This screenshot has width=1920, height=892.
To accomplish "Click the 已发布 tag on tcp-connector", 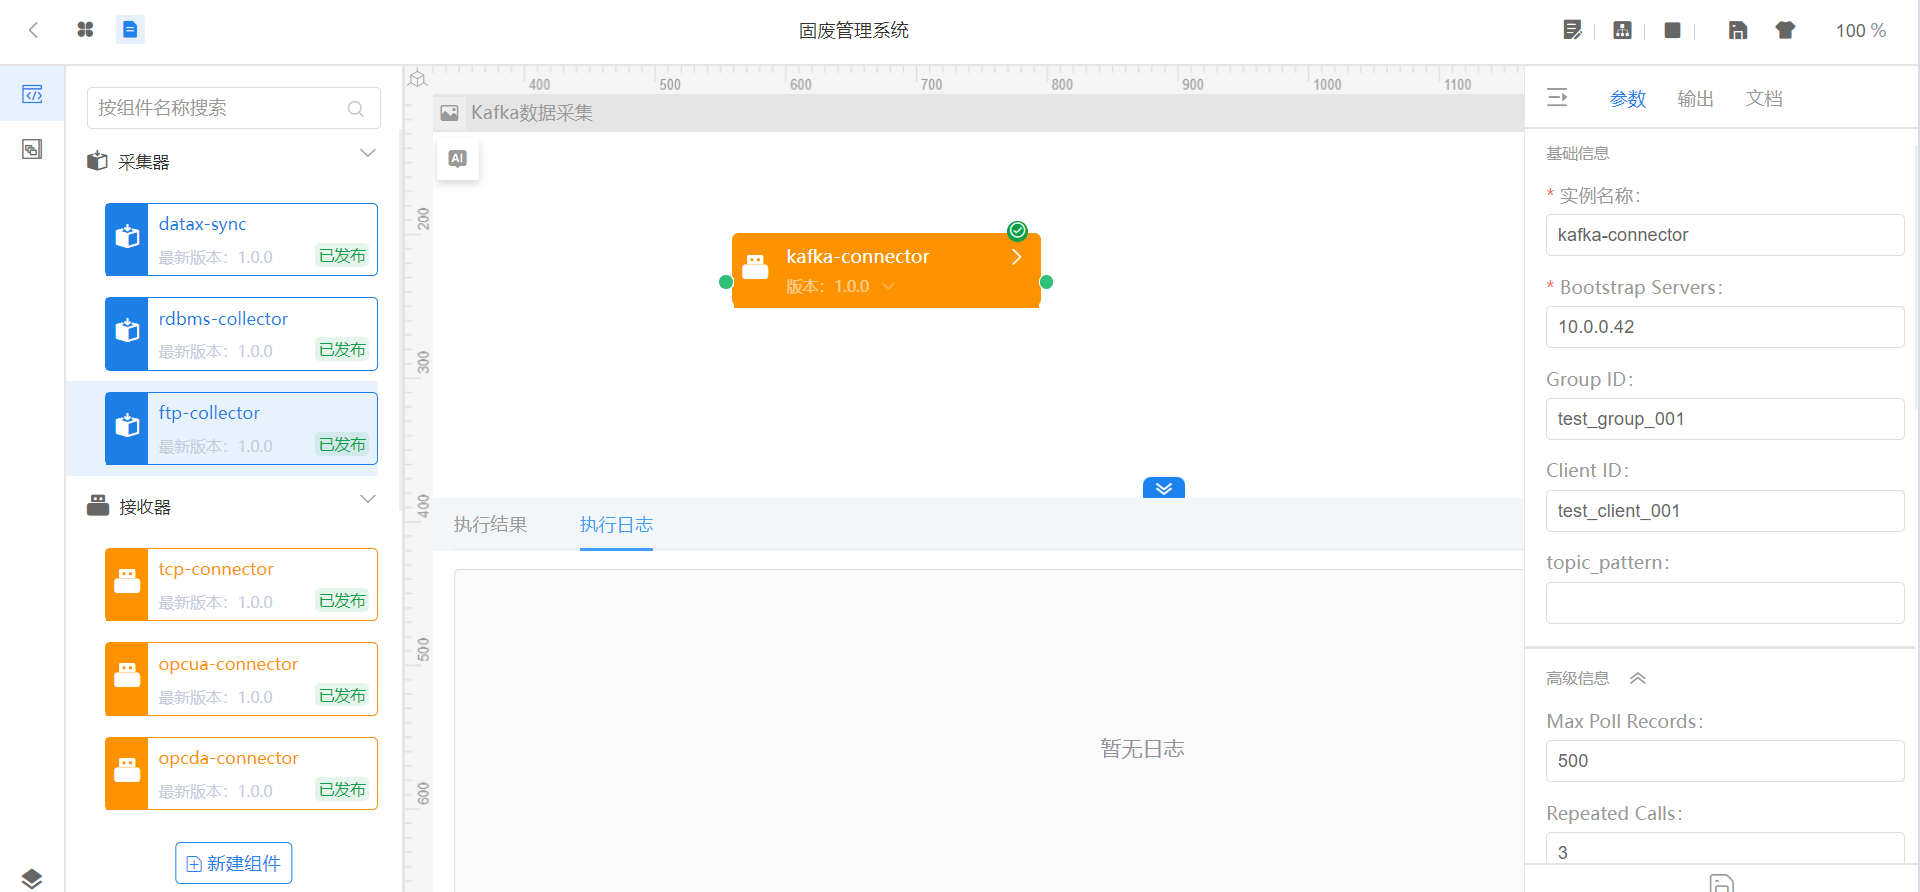I will click(x=342, y=601).
